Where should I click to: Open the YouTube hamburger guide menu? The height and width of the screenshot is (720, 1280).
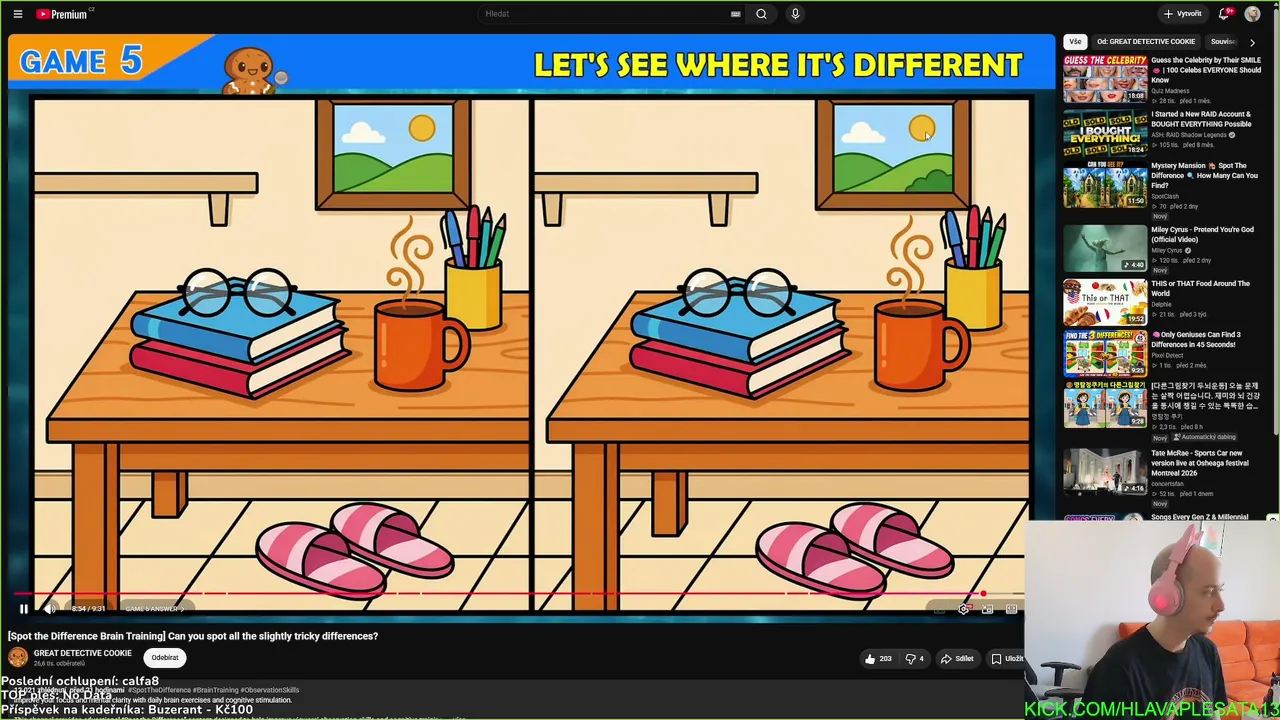(x=17, y=14)
